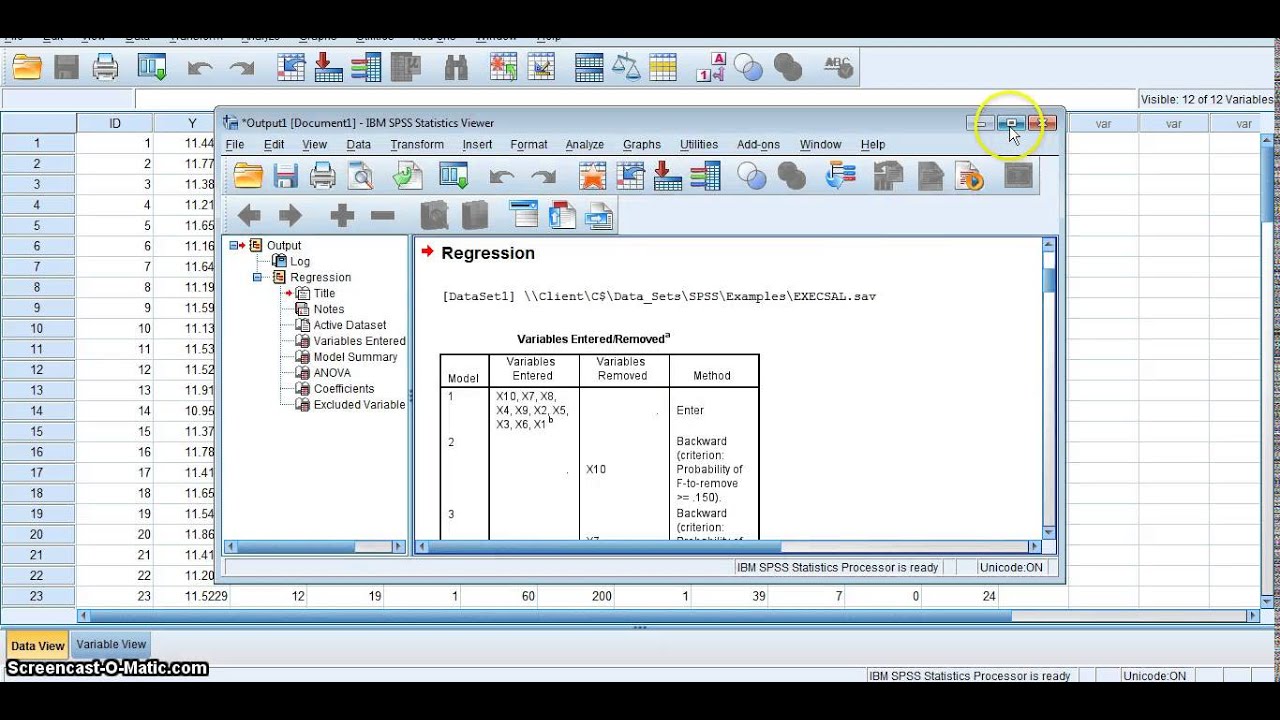The width and height of the screenshot is (1280, 720).
Task: Spell check ABC icon in Data Editor
Action: click(x=838, y=67)
